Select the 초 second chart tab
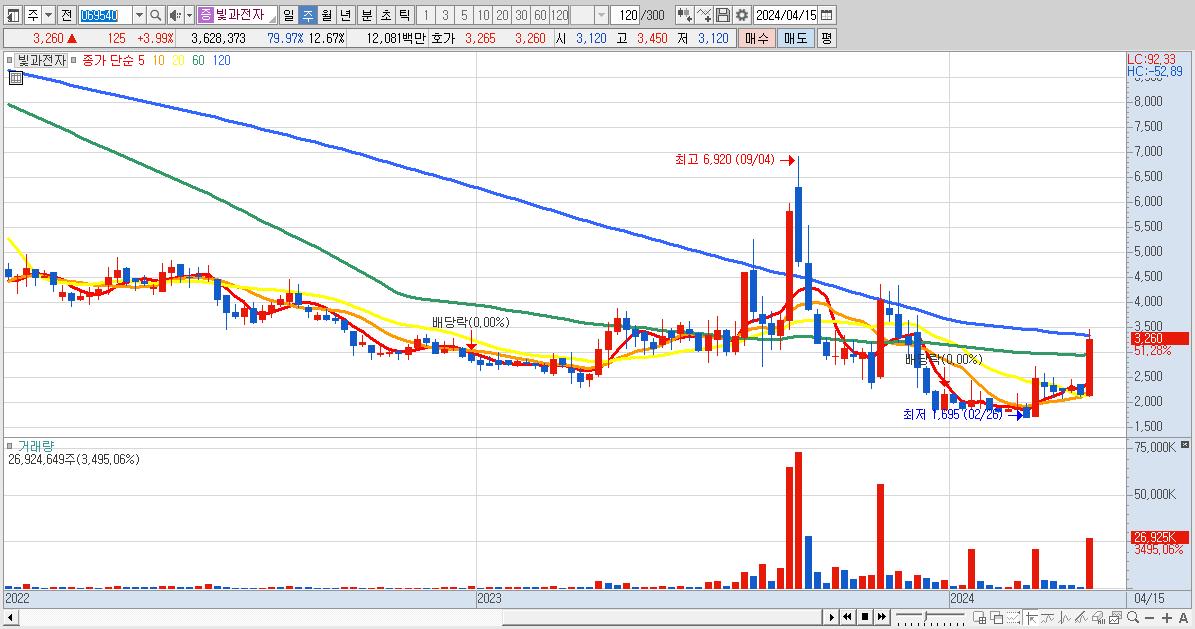1195x629 pixels. (386, 14)
